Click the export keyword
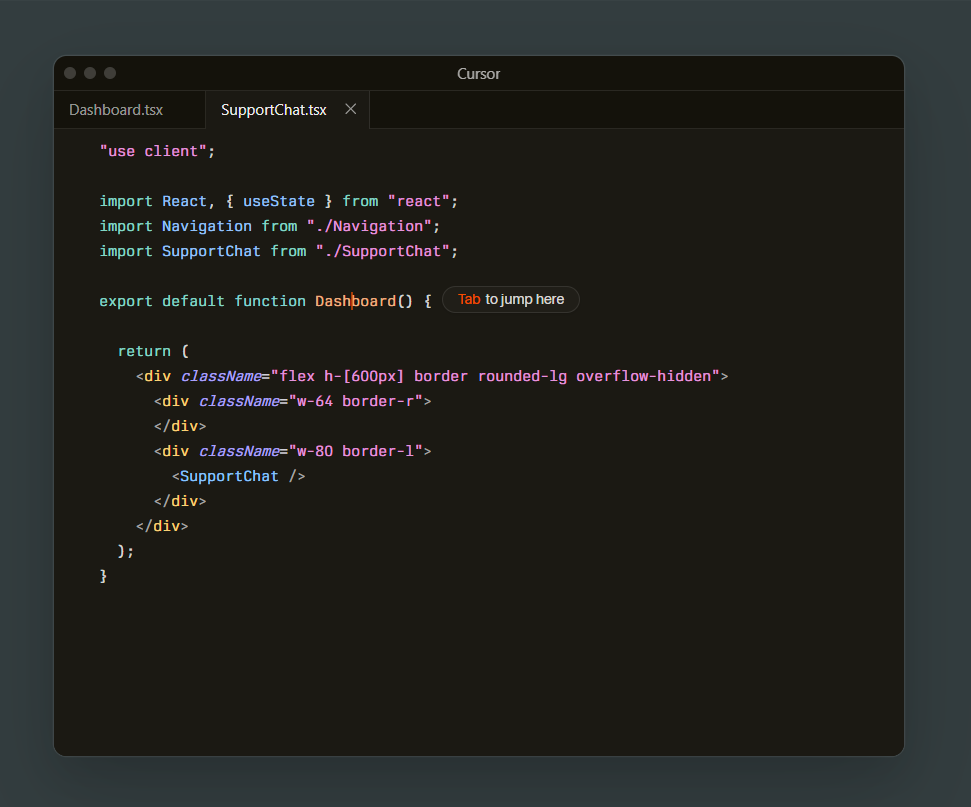Screen dimensions: 971x807 click(126, 301)
